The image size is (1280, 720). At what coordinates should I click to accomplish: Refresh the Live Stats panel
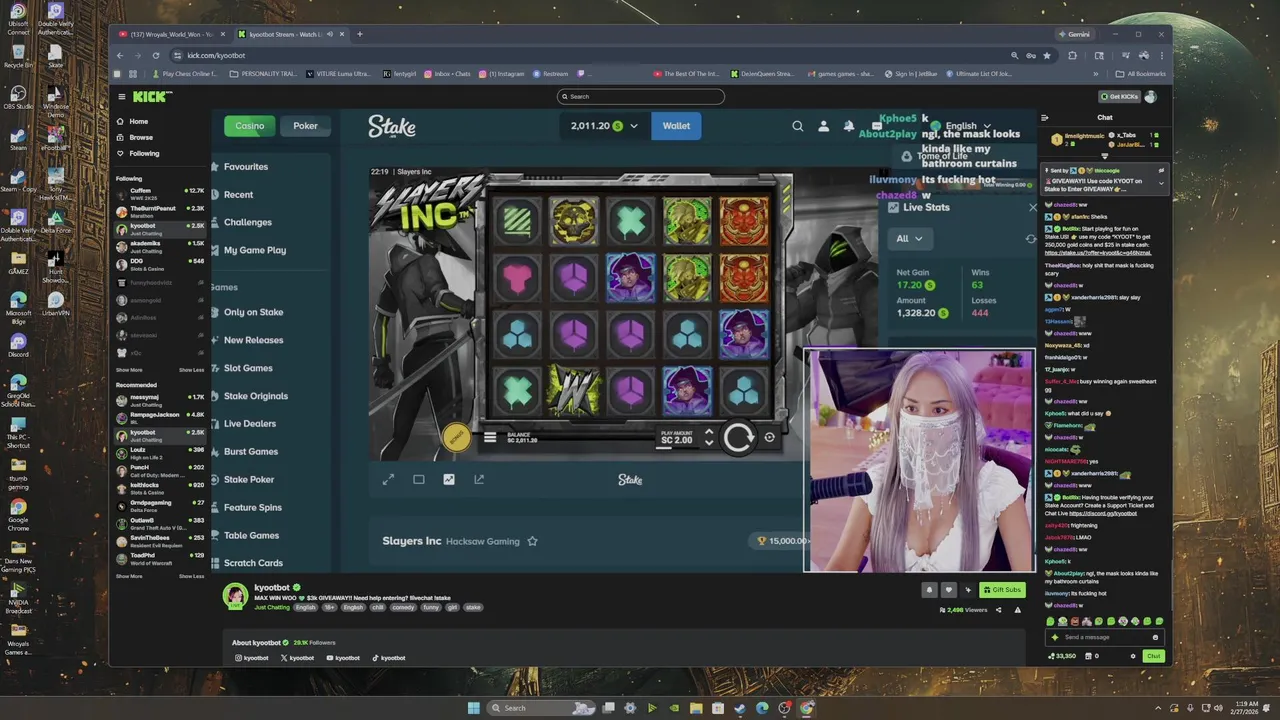click(x=1031, y=239)
